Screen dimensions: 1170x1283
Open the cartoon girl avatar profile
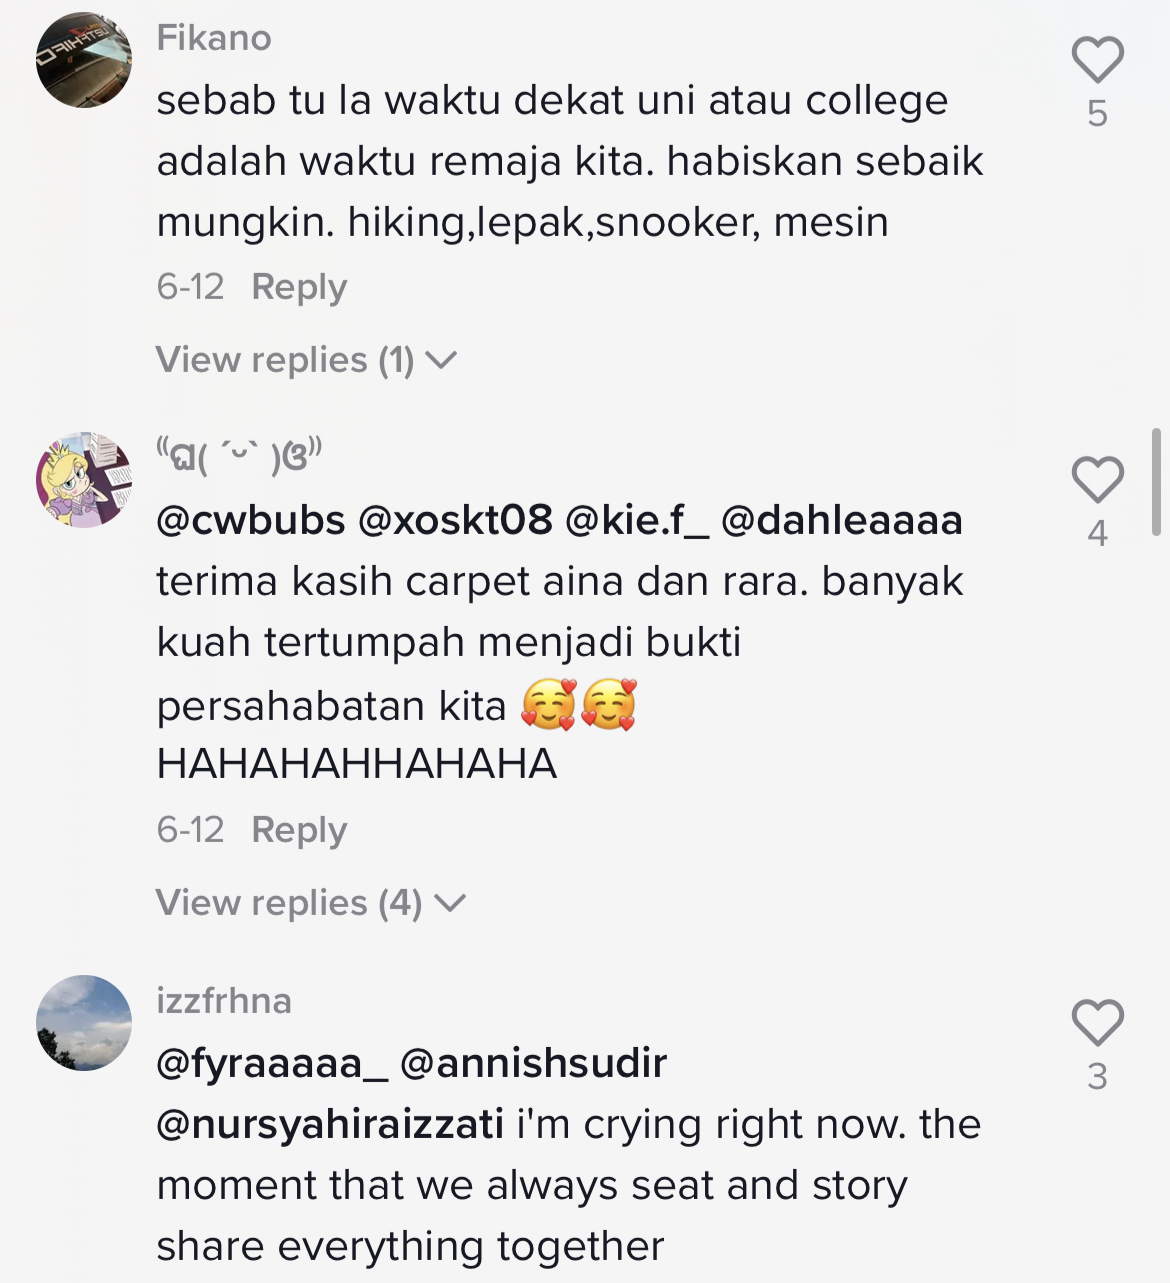point(84,480)
